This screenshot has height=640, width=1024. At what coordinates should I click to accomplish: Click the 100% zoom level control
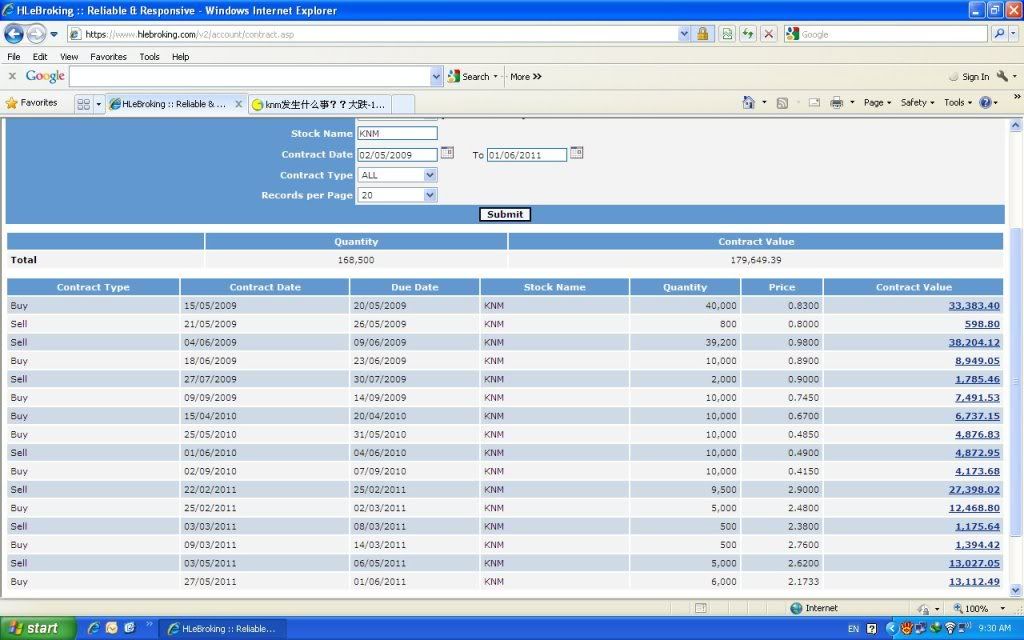[x=974, y=608]
